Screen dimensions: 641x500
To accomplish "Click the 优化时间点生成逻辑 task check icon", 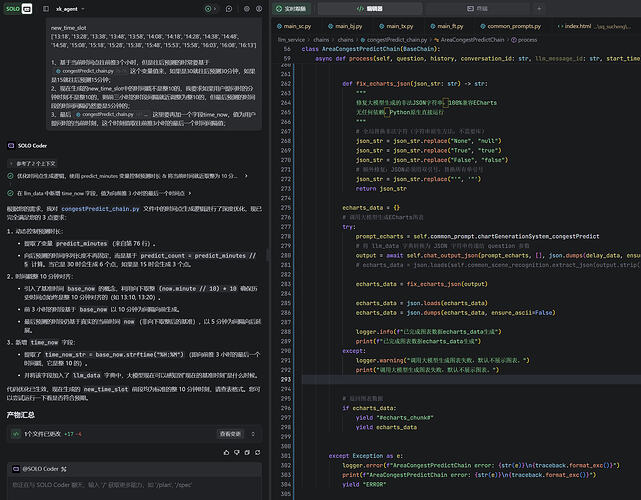I will pyautogui.click(x=10, y=174).
